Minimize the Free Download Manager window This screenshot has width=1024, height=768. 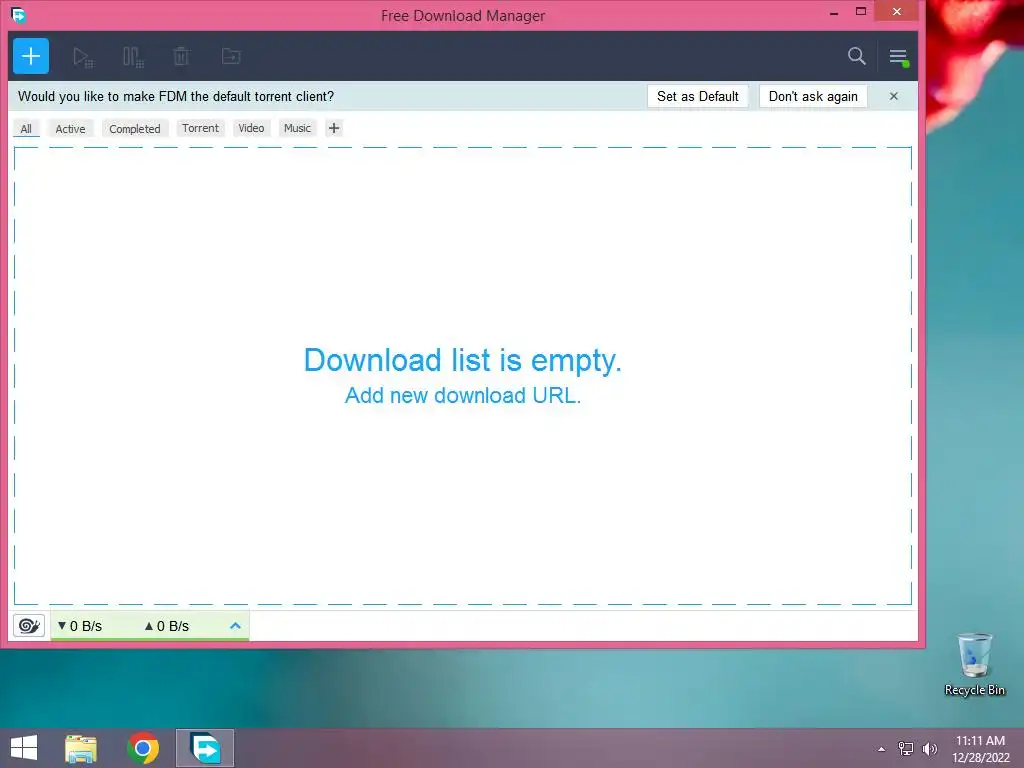834,13
